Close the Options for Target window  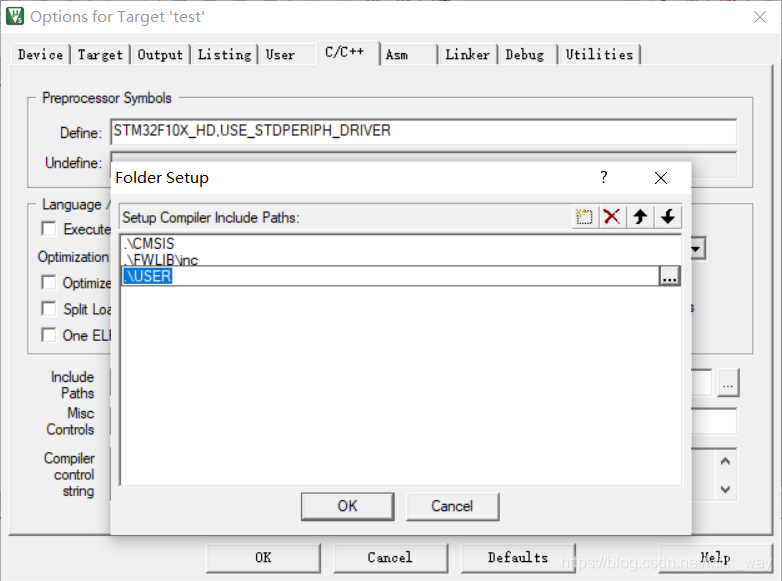pyautogui.click(x=760, y=17)
